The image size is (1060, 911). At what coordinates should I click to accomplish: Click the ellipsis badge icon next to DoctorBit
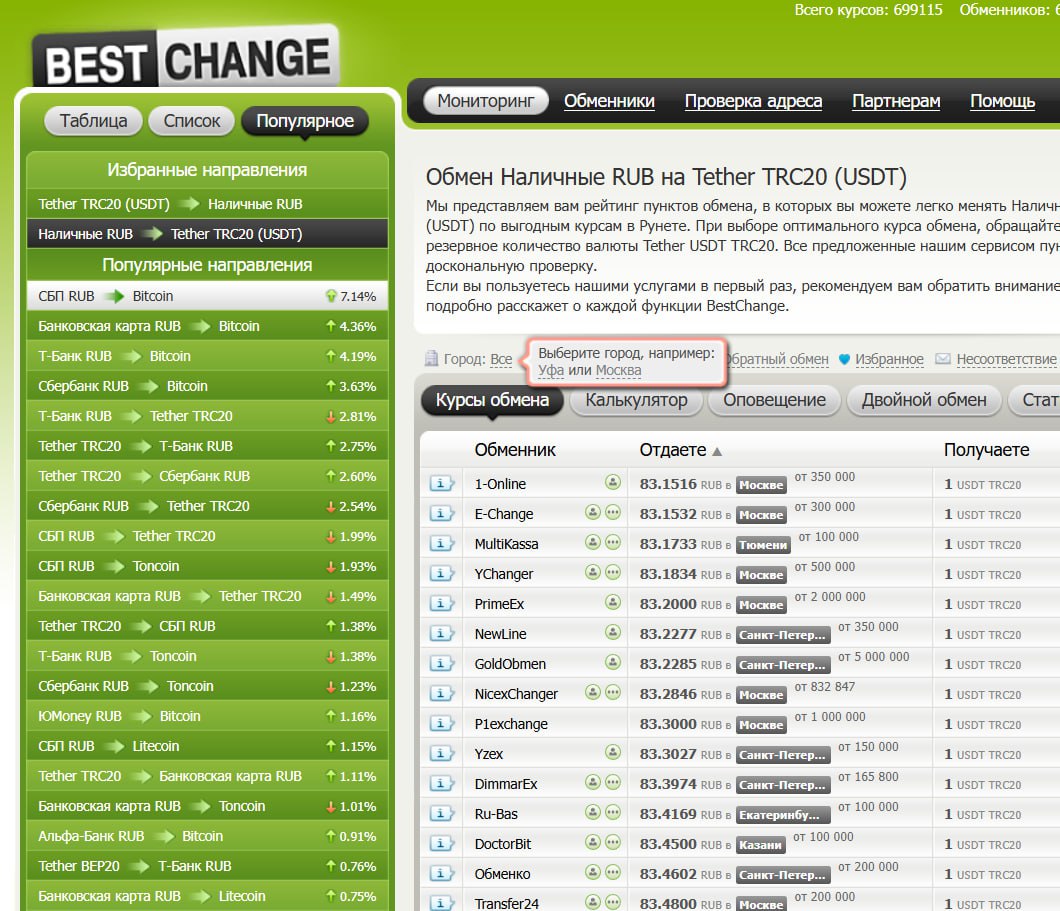[x=612, y=843]
